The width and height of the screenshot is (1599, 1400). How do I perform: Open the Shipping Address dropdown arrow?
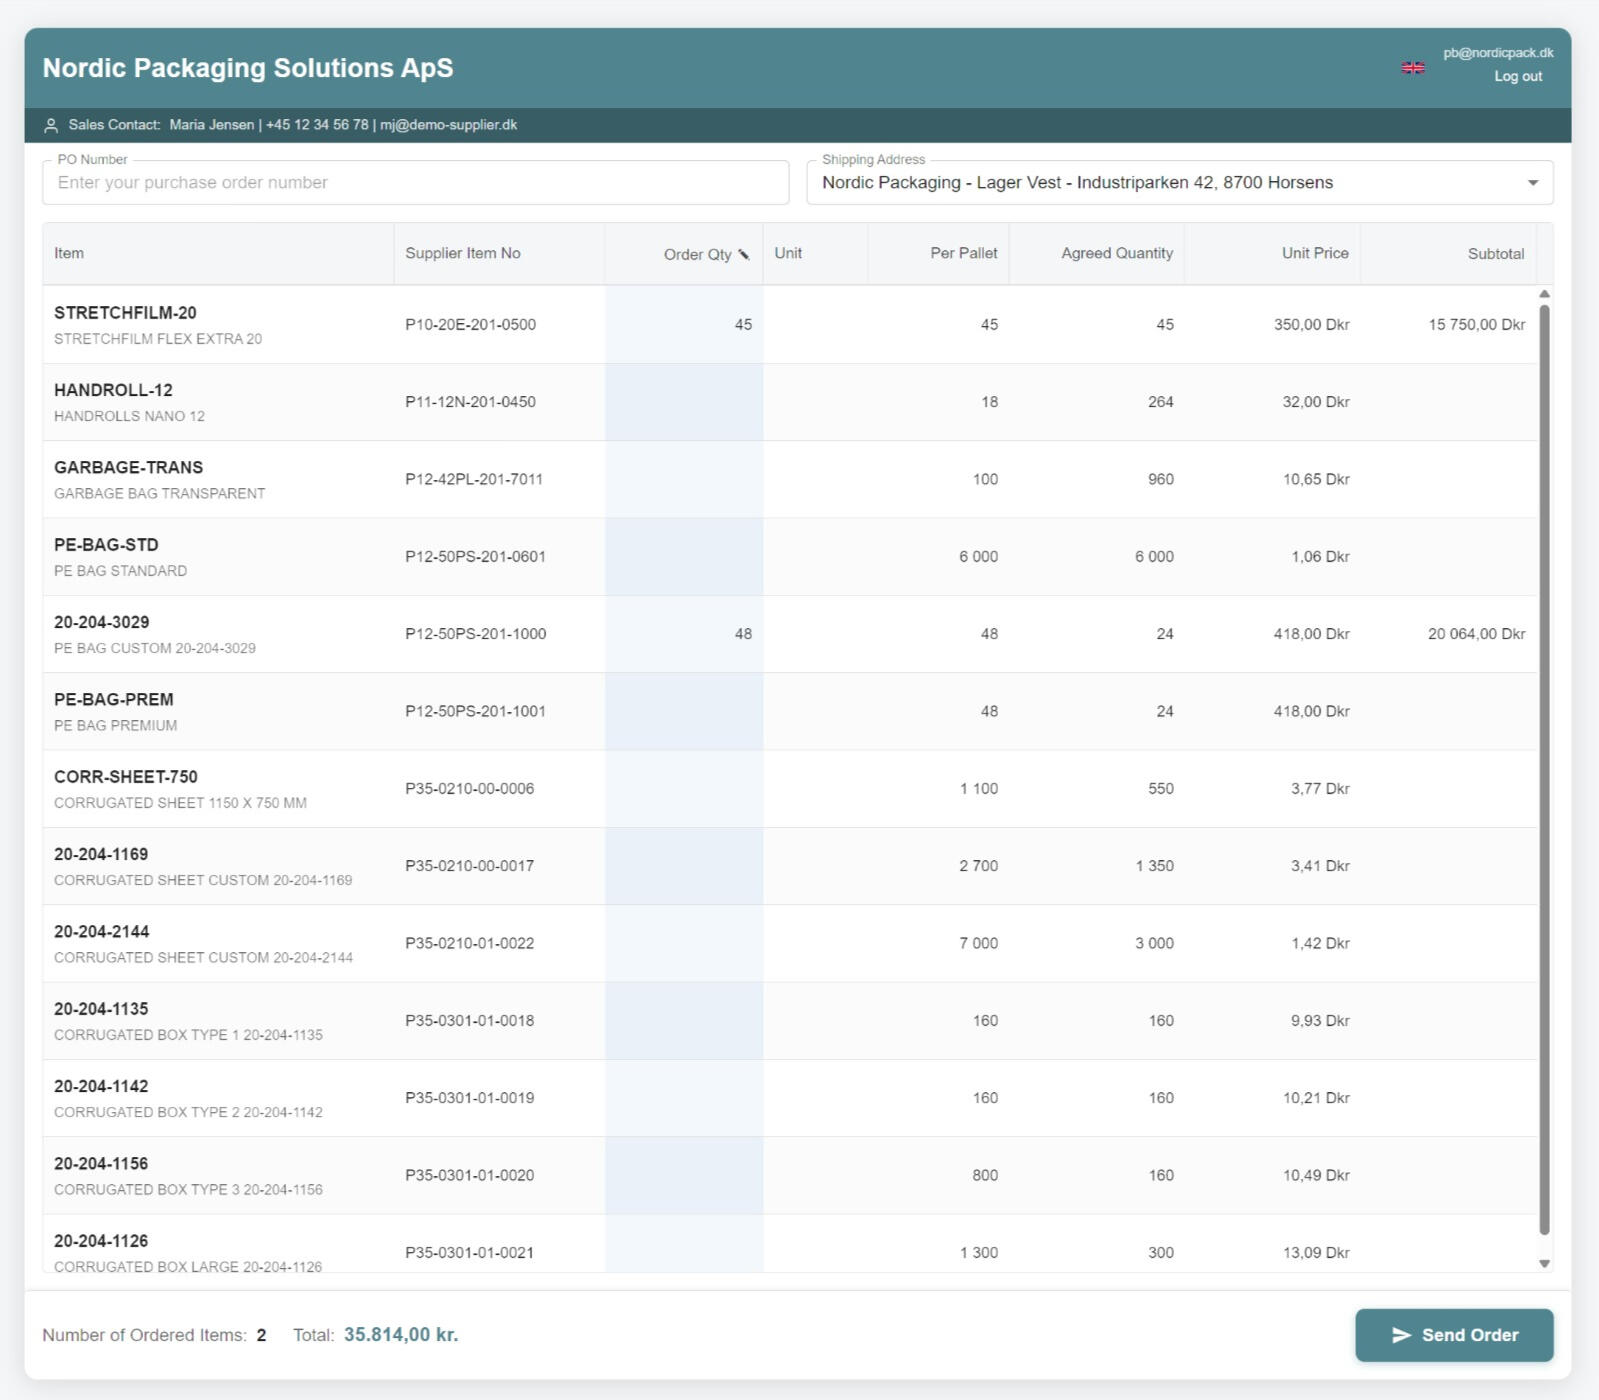click(1532, 183)
